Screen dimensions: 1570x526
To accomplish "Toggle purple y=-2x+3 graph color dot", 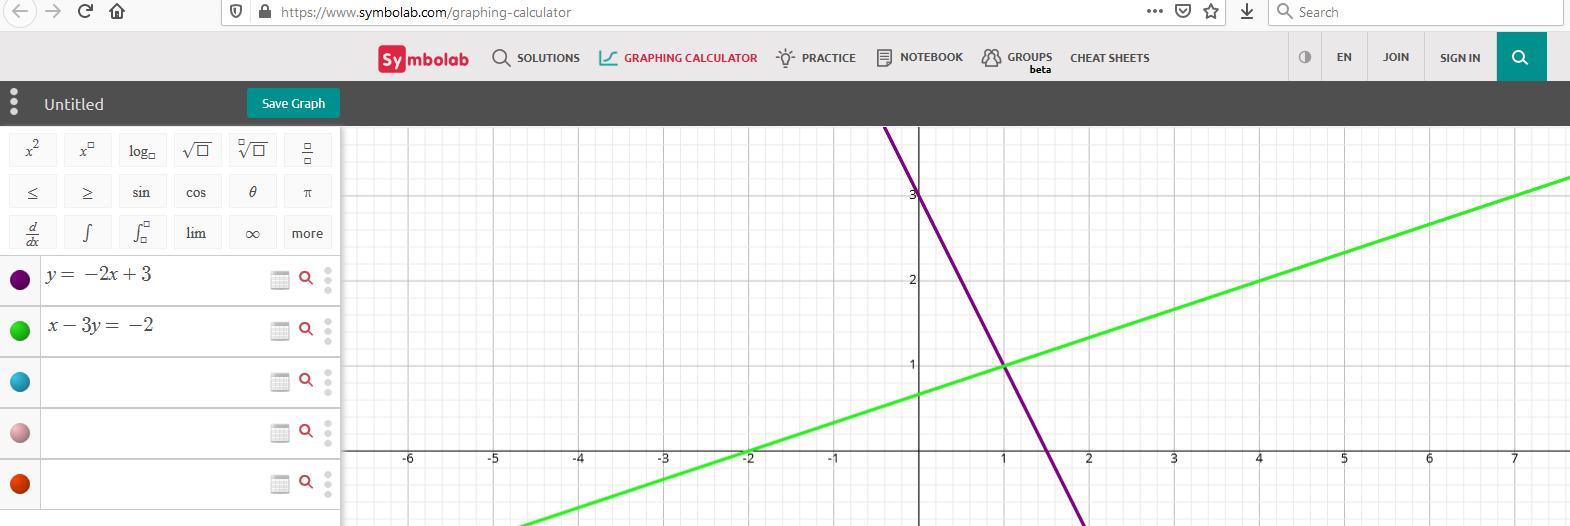I will coord(20,280).
